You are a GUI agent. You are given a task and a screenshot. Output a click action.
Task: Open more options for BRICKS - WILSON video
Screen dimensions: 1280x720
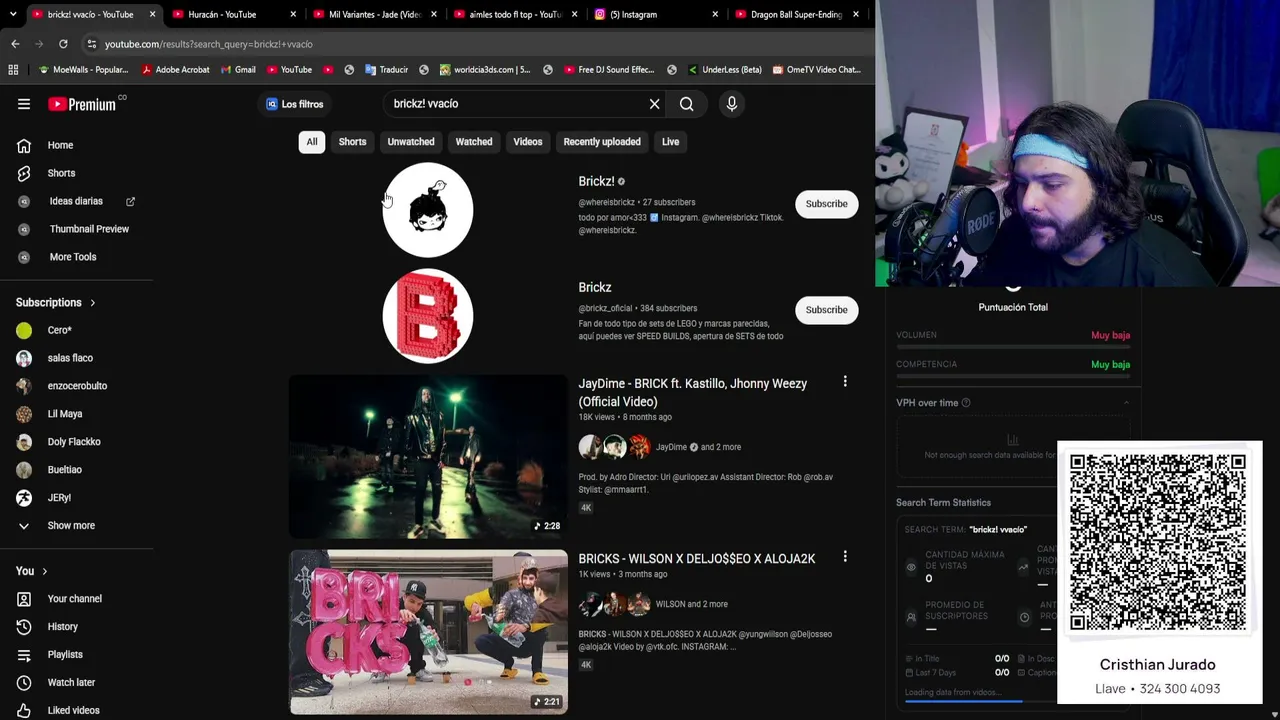click(845, 557)
